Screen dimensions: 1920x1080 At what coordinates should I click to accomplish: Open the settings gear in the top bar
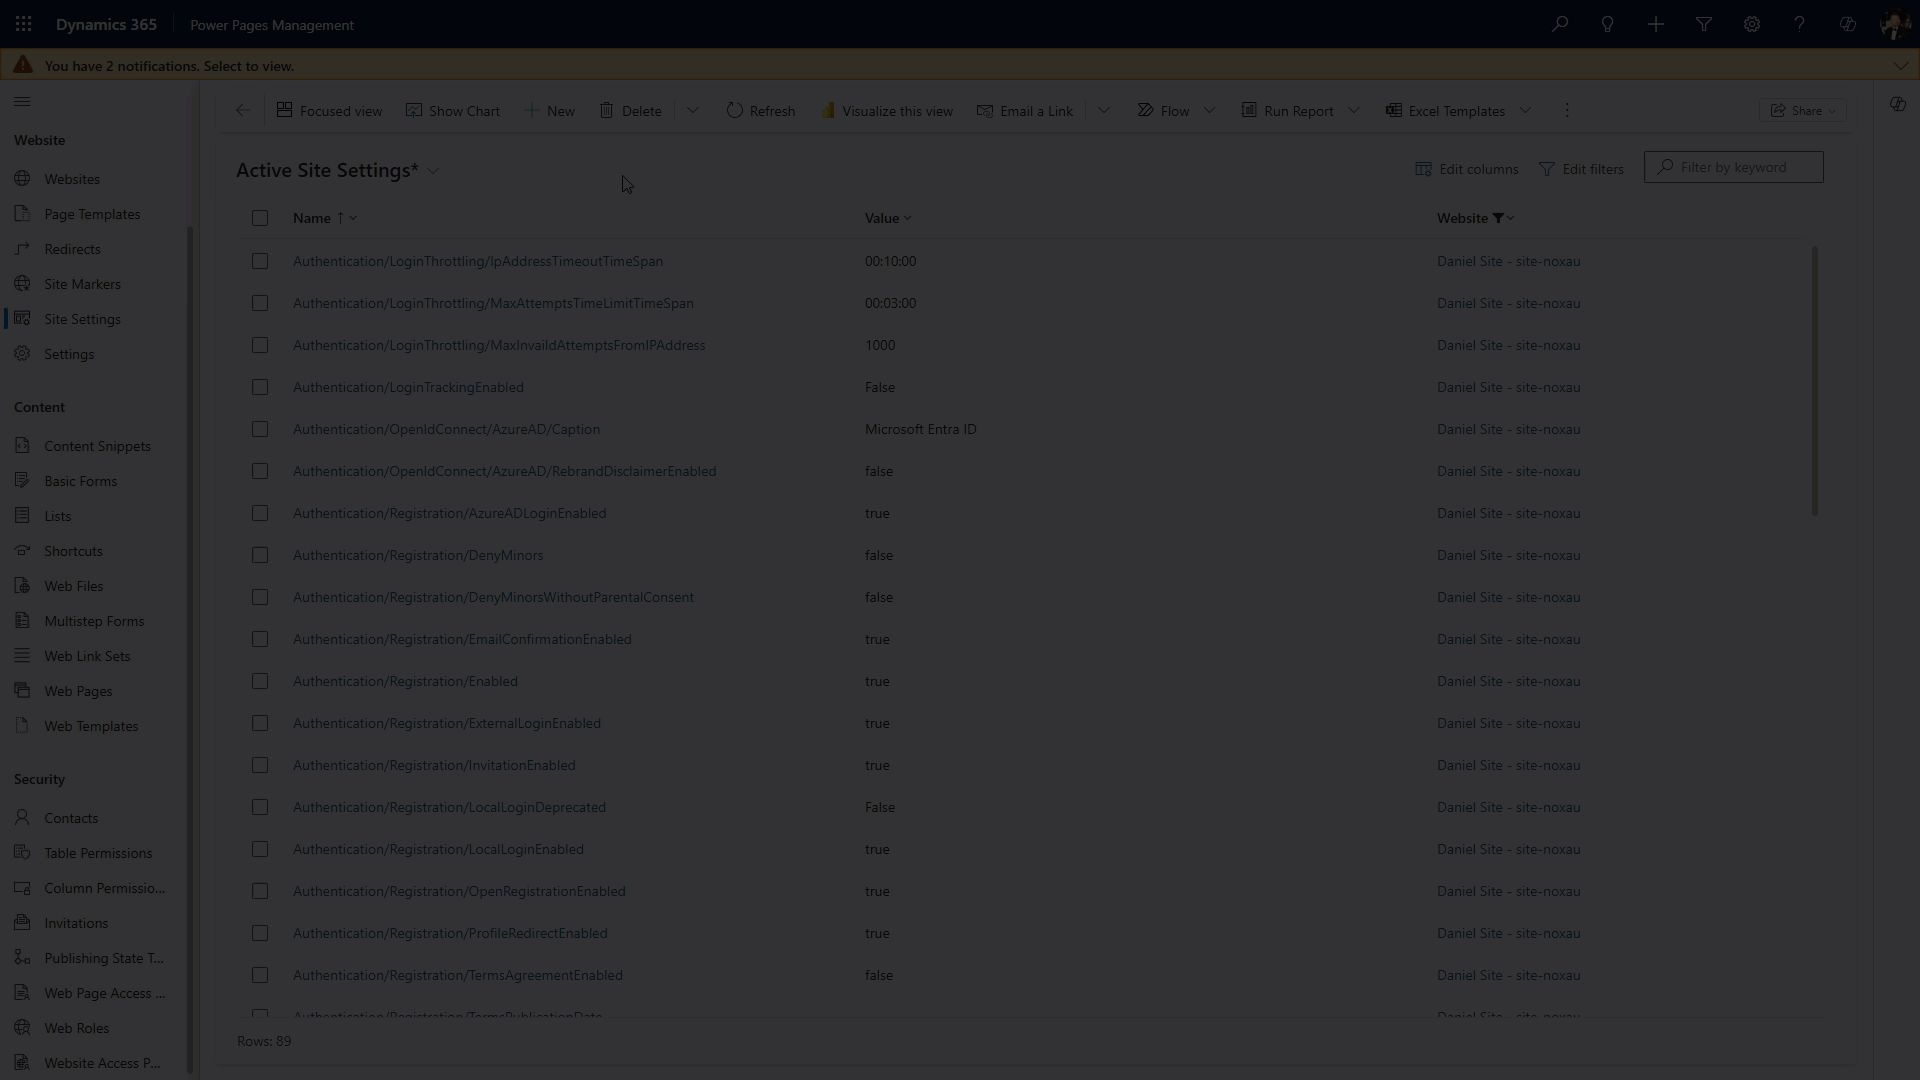pyautogui.click(x=1751, y=24)
